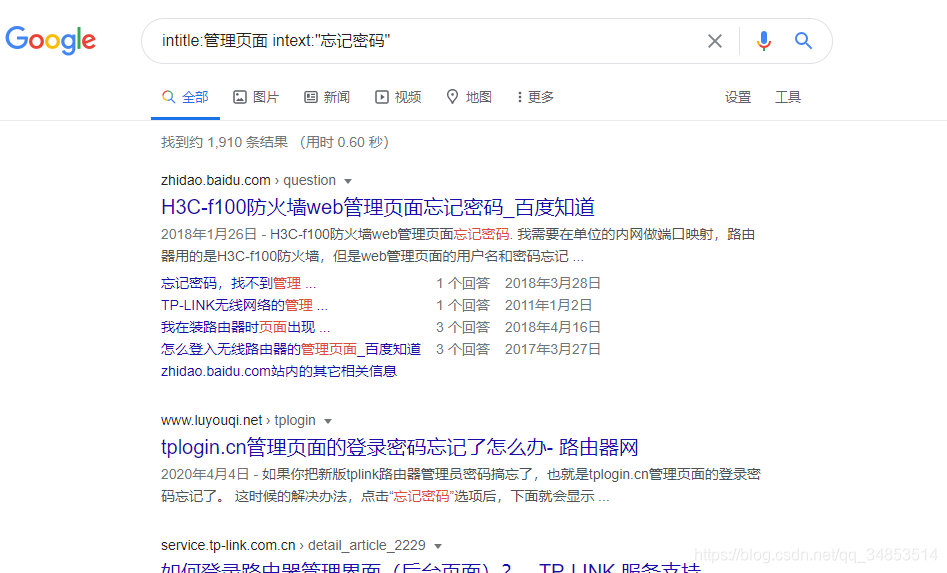The image size is (947, 573).
Task: Click the Google logo
Action: [51, 40]
